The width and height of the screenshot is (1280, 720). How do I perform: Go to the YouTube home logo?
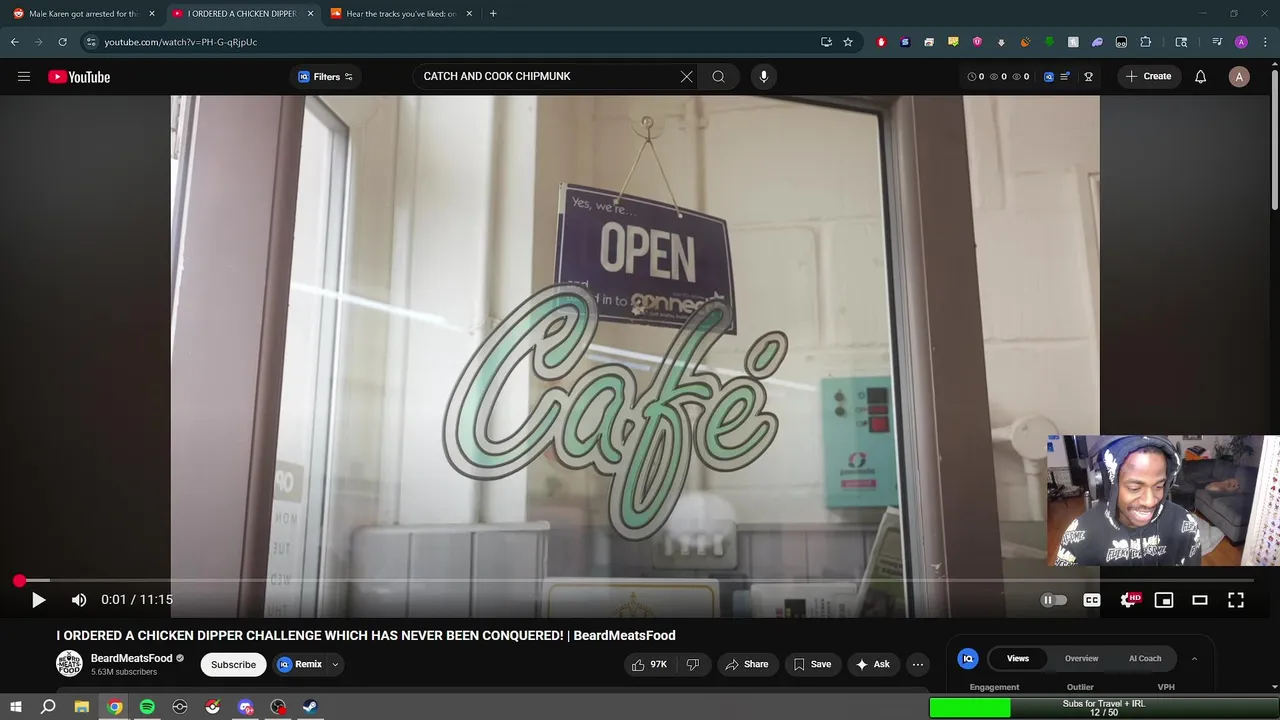79,77
